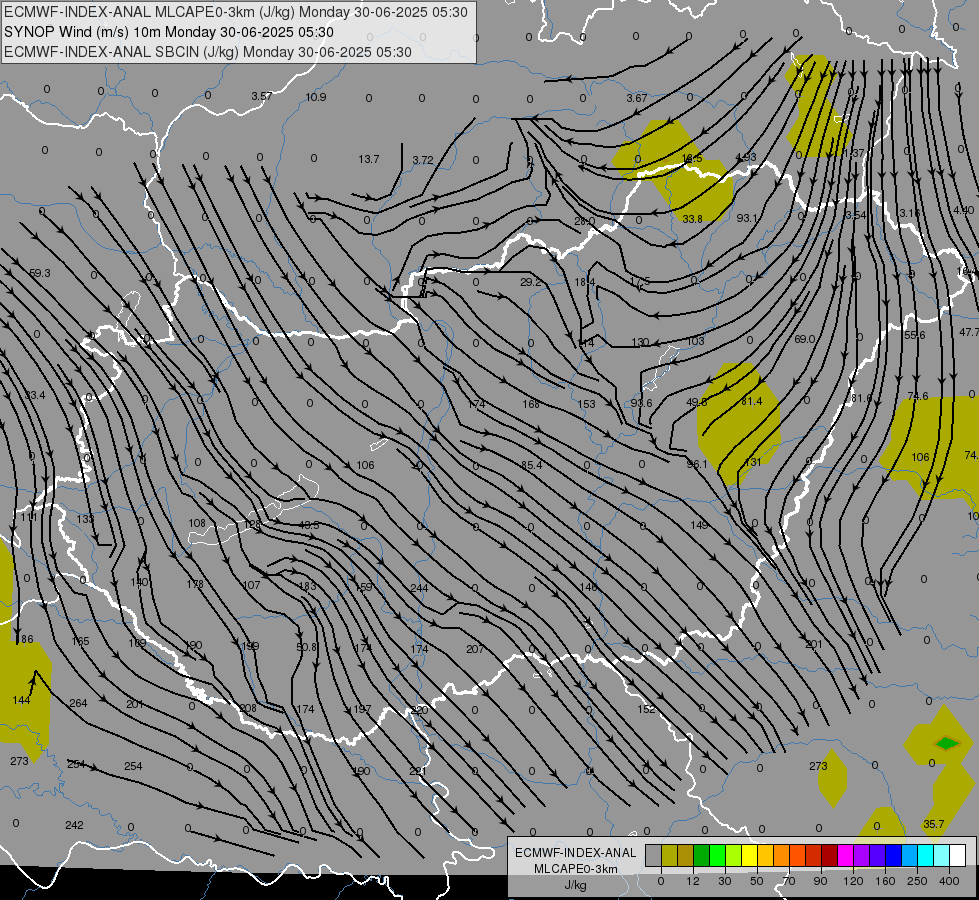Click the bright green legend swatch
Screen dimensions: 979x900
point(717,856)
